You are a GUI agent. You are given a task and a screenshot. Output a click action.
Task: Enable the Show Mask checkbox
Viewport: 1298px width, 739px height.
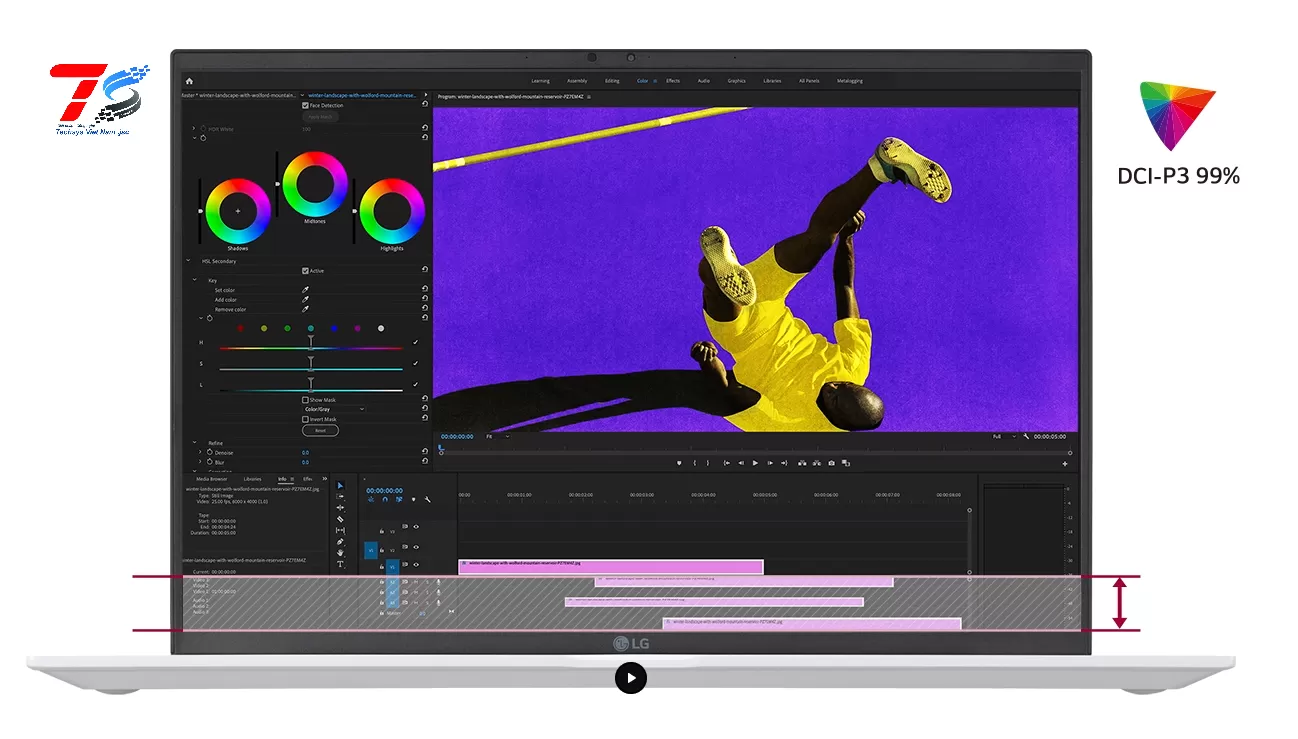tap(306, 400)
